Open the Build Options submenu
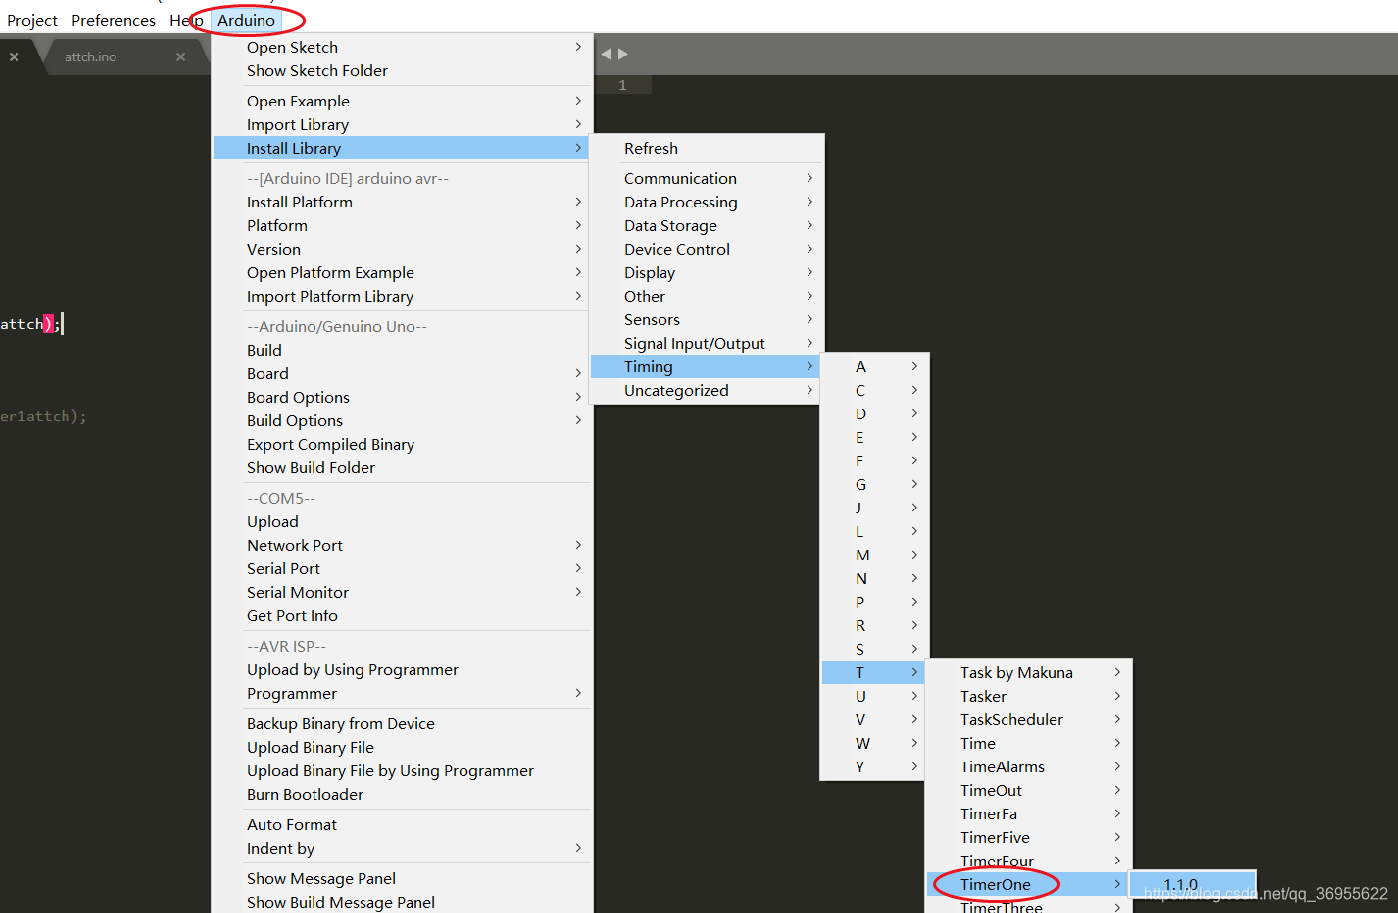This screenshot has width=1398, height=913. click(x=401, y=421)
